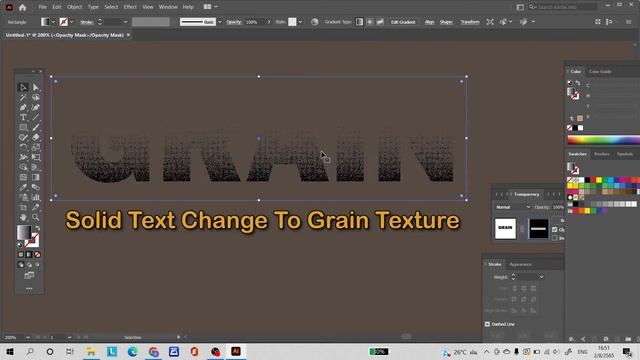Select the Paintbrush tool

coord(36,127)
